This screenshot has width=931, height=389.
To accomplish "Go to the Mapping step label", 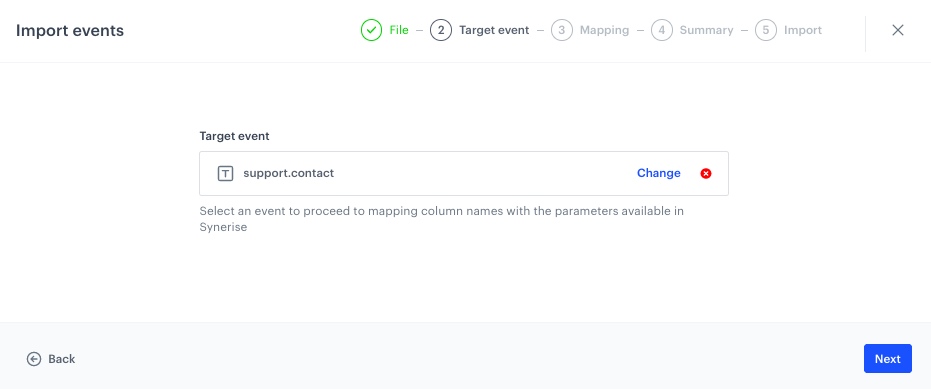I will click(604, 30).
